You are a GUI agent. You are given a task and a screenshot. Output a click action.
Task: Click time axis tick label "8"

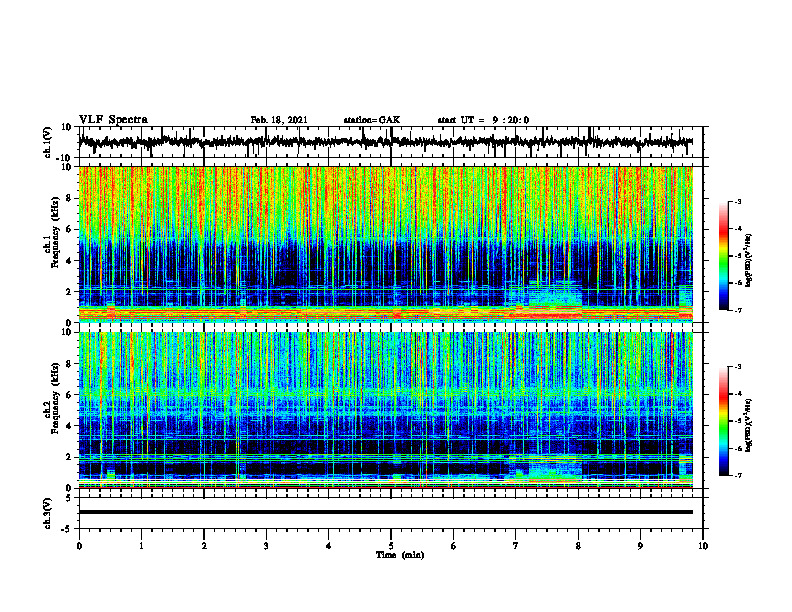tap(578, 546)
